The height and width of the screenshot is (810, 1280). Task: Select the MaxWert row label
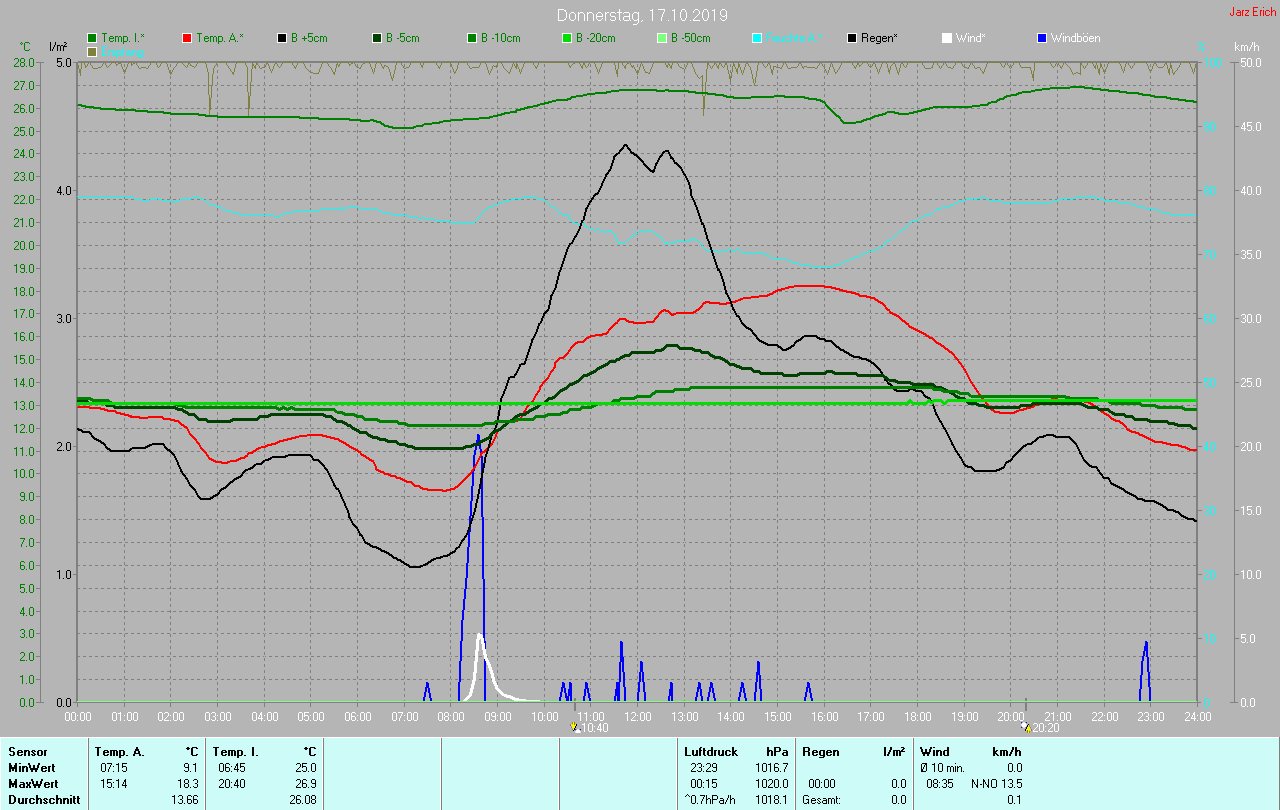click(x=30, y=784)
